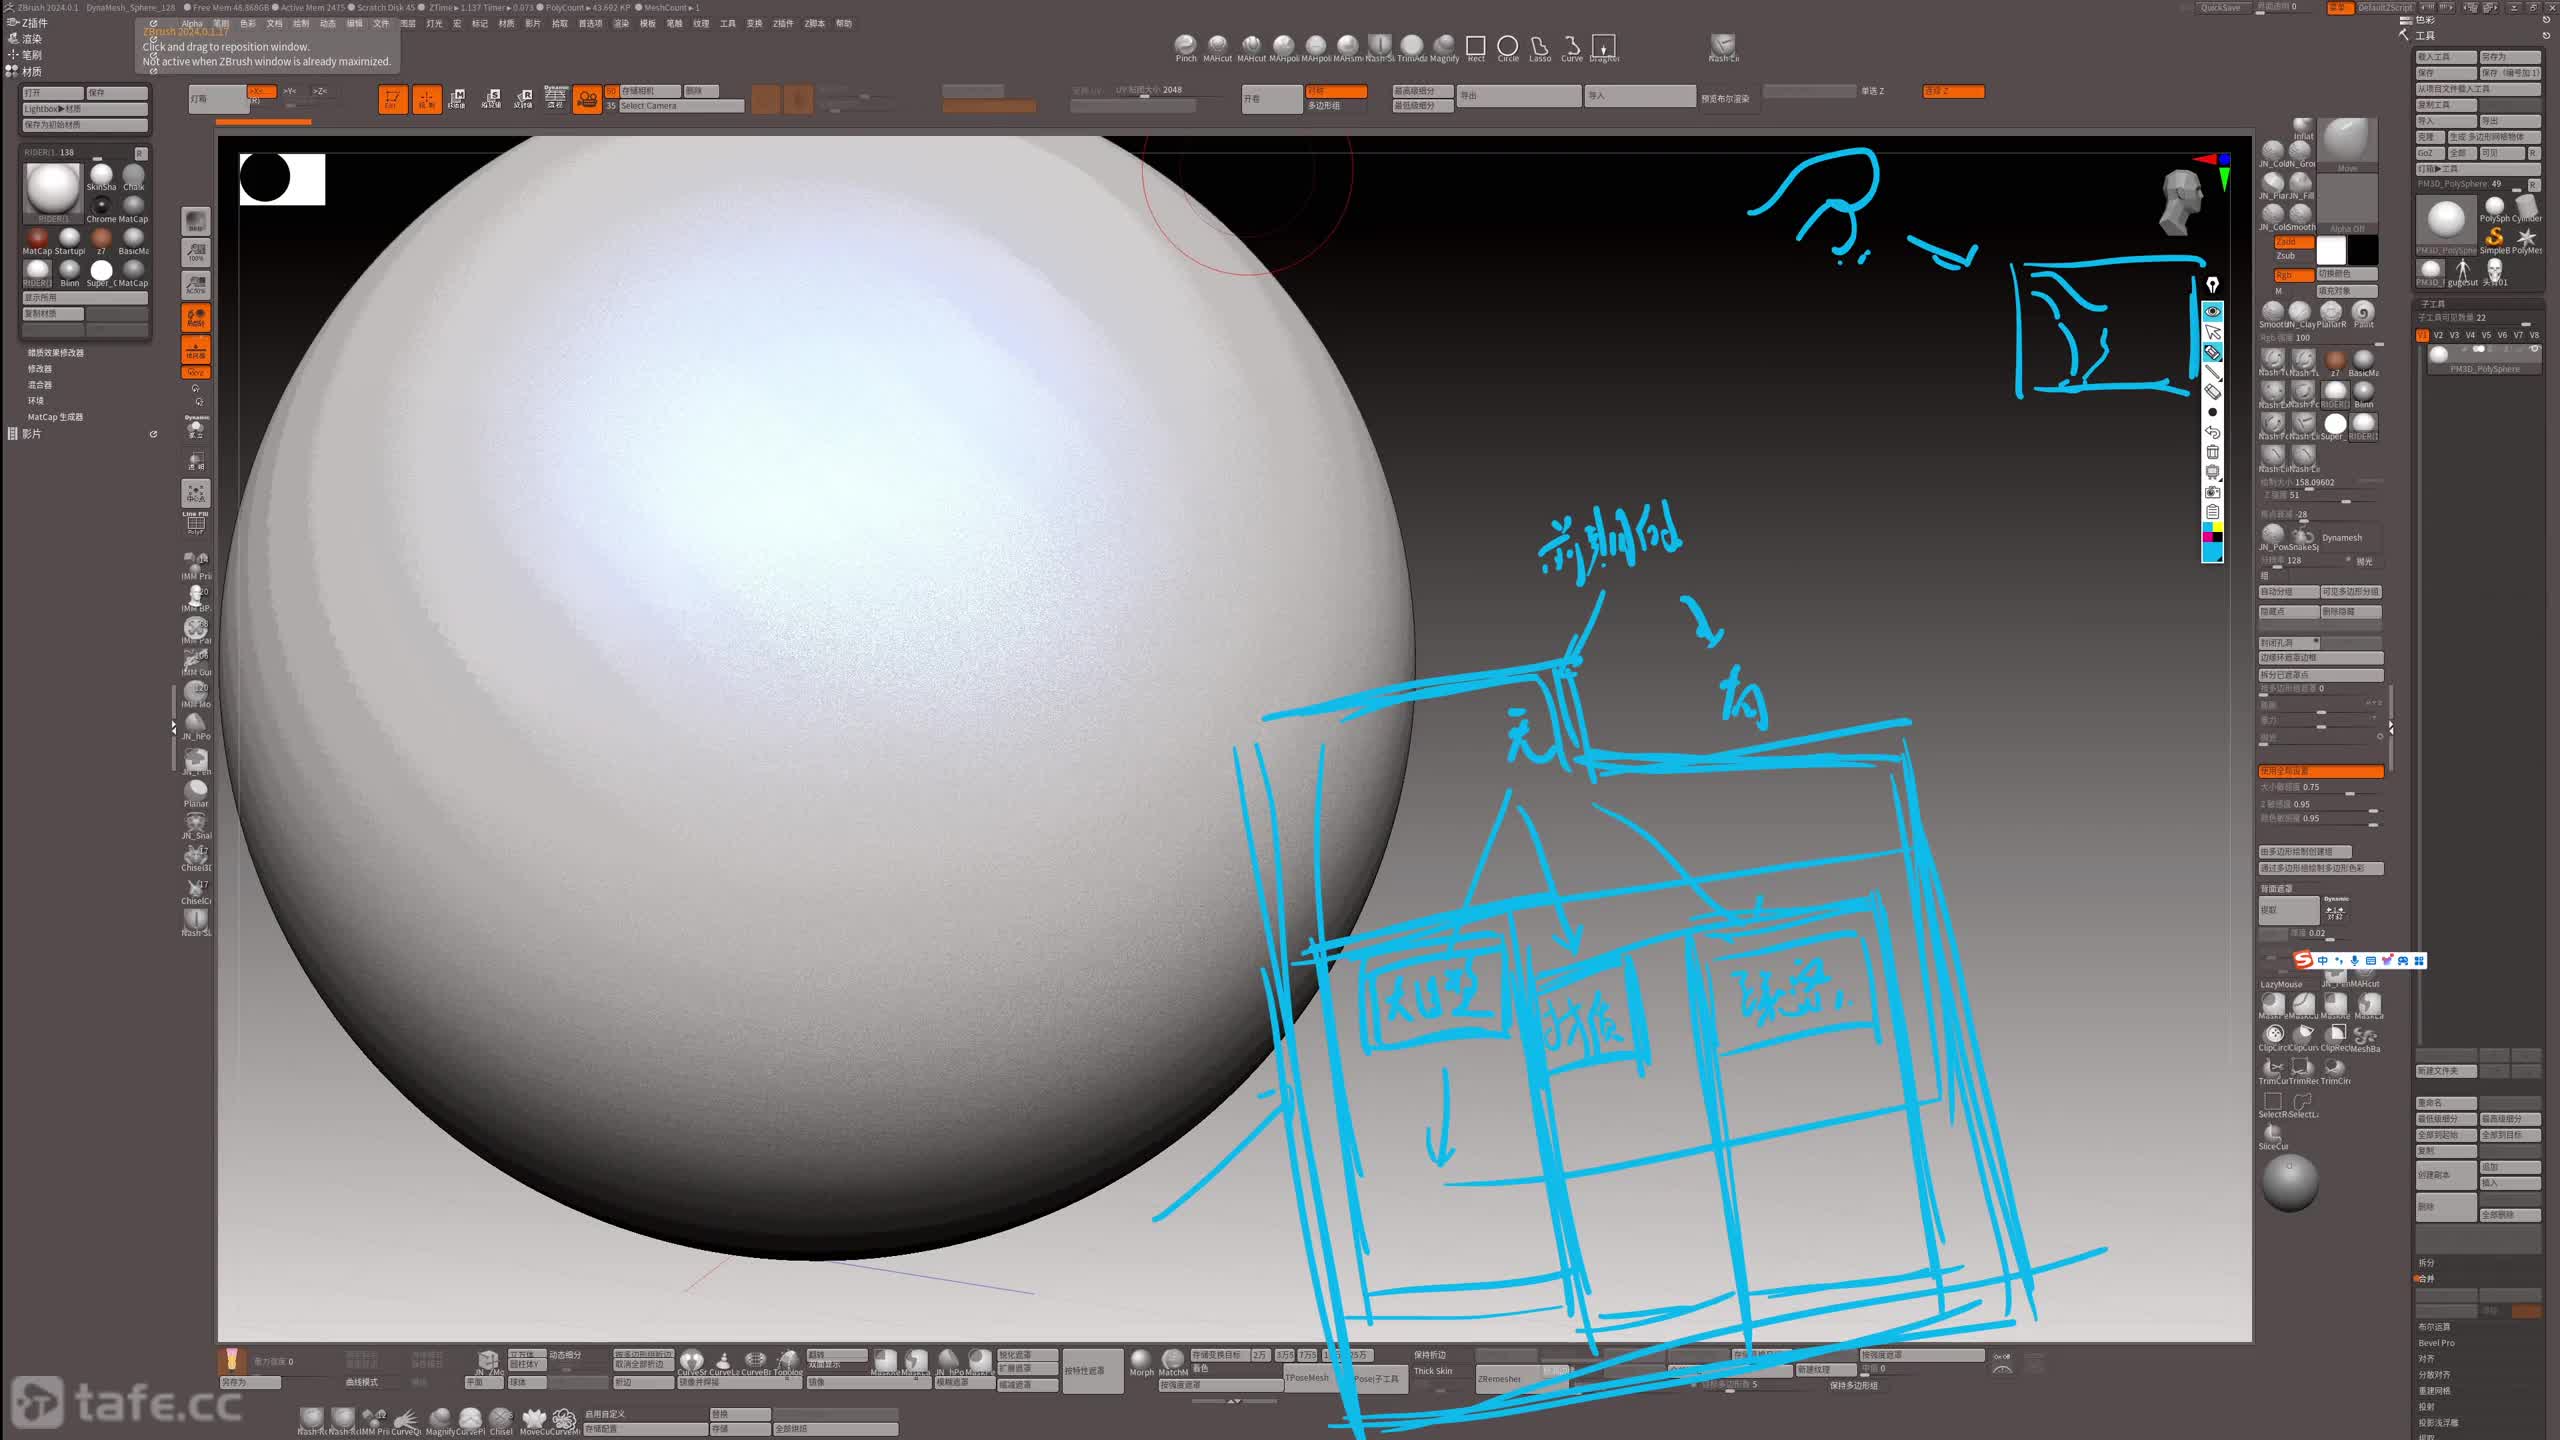
Task: Select the SliceCurve brush icon
Action: coord(2272,1133)
